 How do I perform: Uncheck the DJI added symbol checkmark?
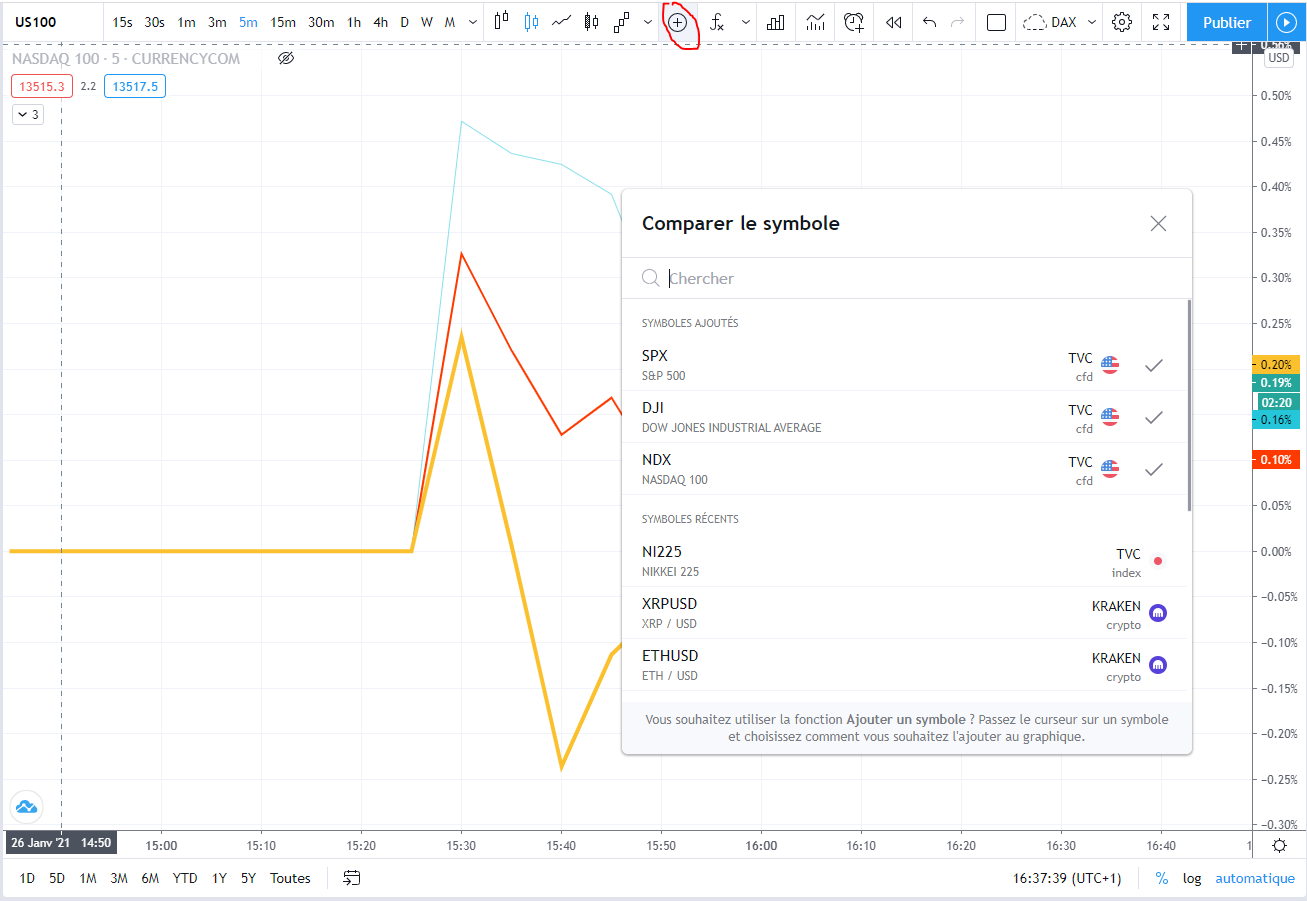pos(1154,417)
